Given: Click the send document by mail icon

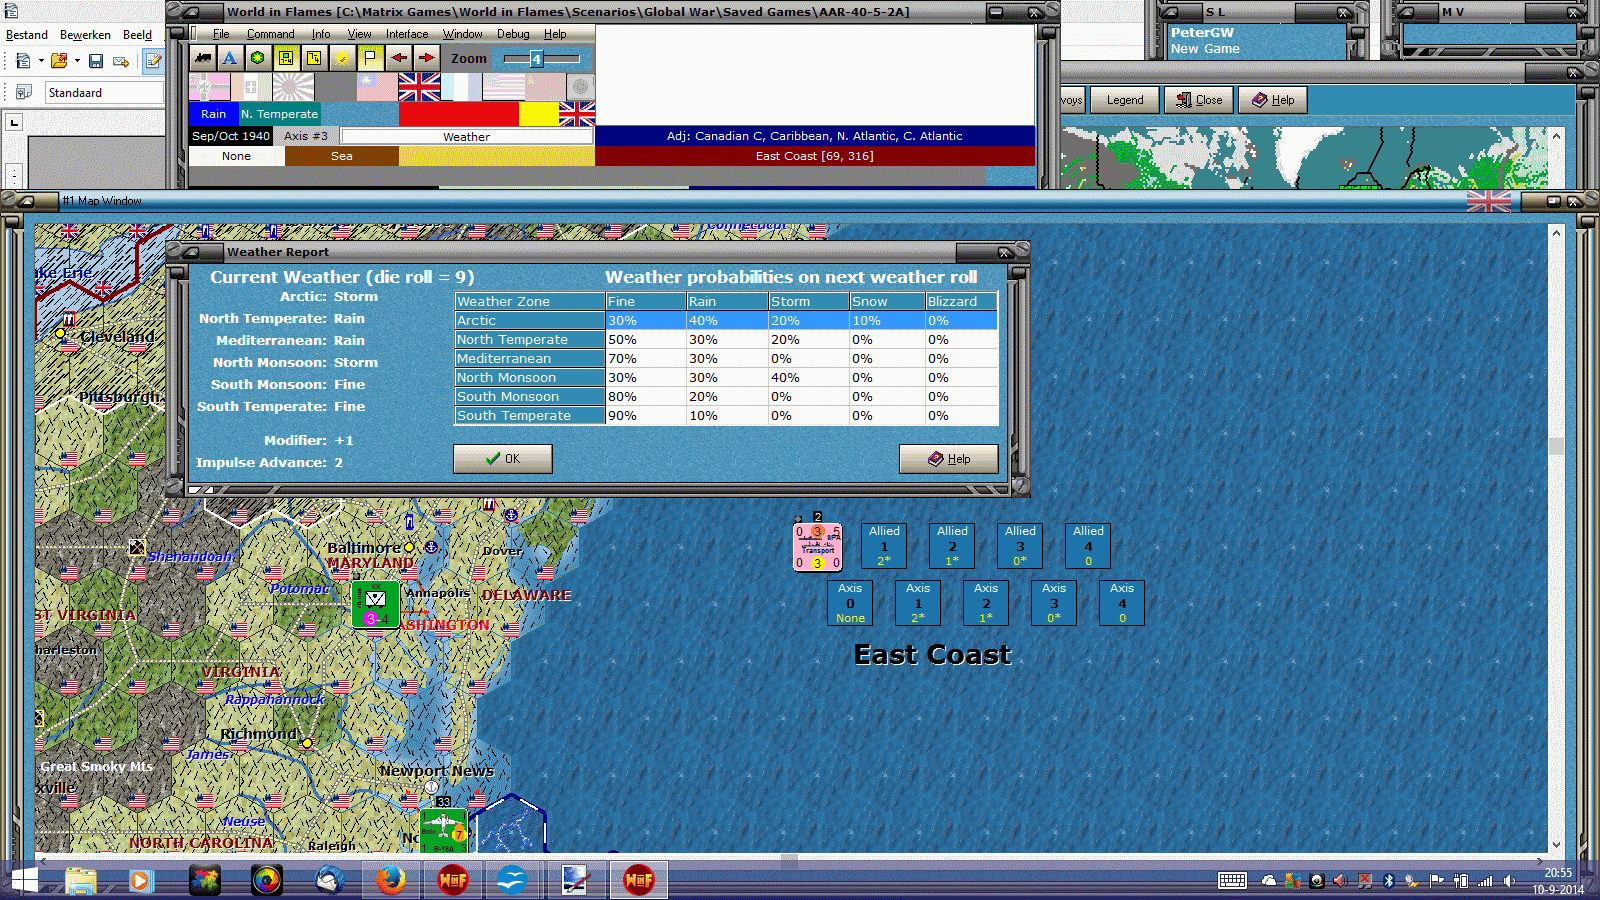Looking at the screenshot, I should point(121,61).
